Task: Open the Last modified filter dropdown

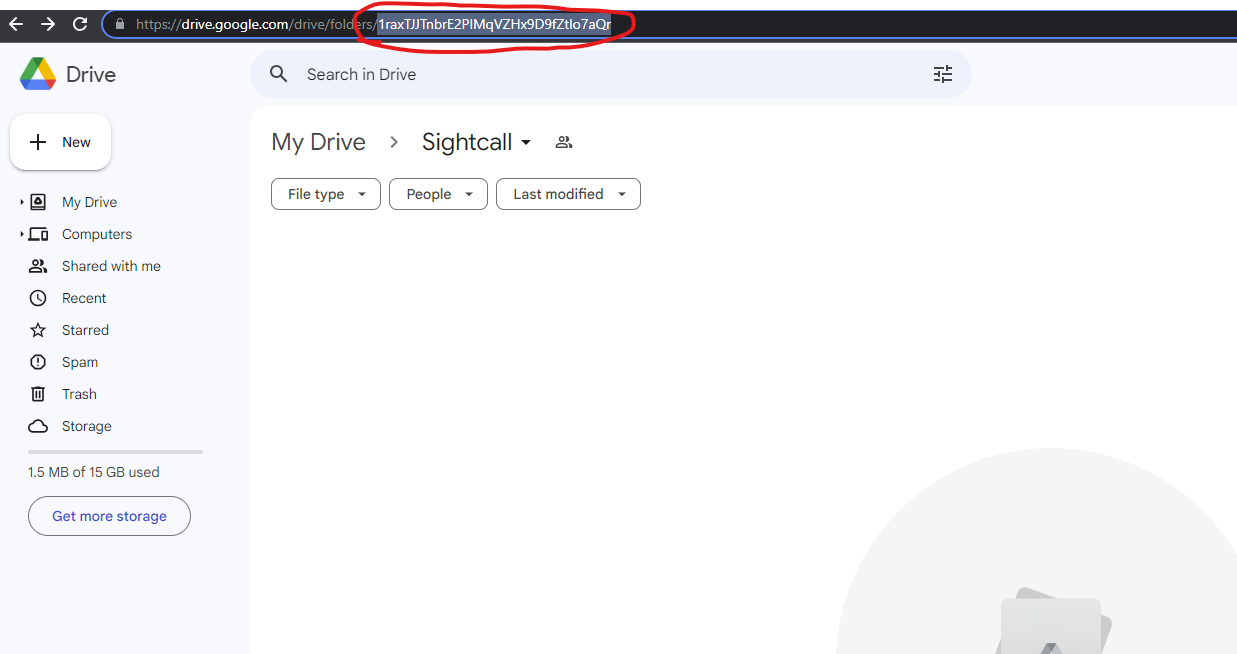Action: pos(568,194)
